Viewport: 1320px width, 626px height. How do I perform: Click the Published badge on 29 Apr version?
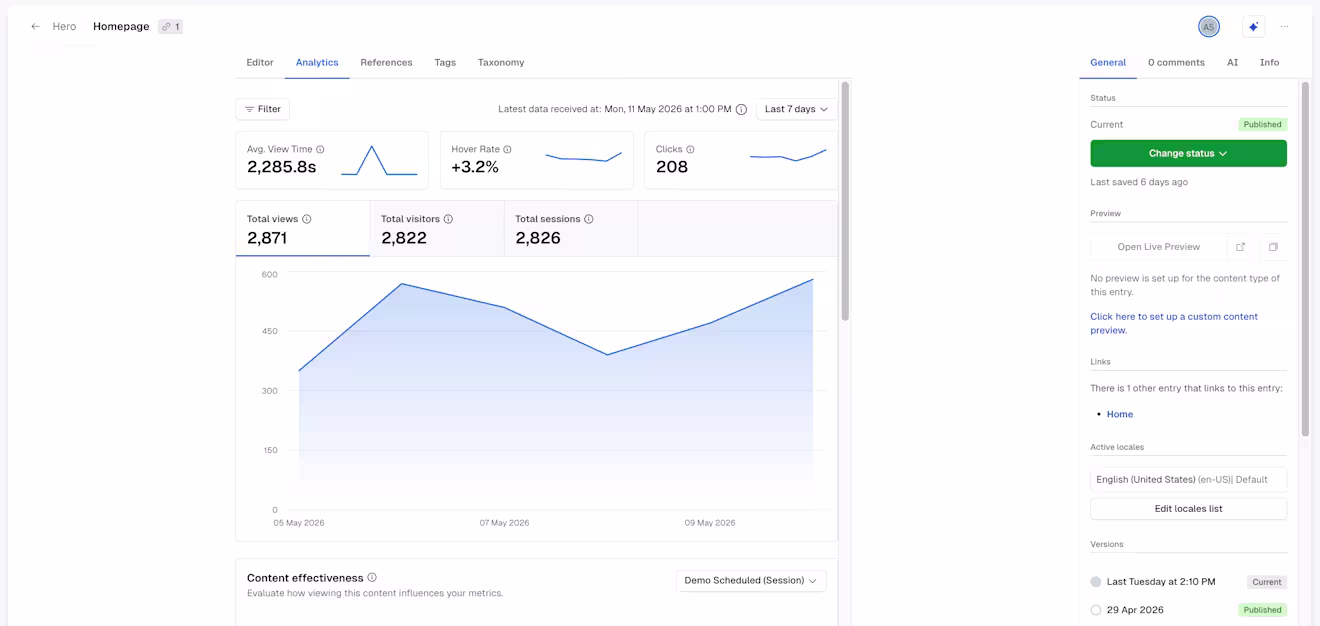[1262, 610]
